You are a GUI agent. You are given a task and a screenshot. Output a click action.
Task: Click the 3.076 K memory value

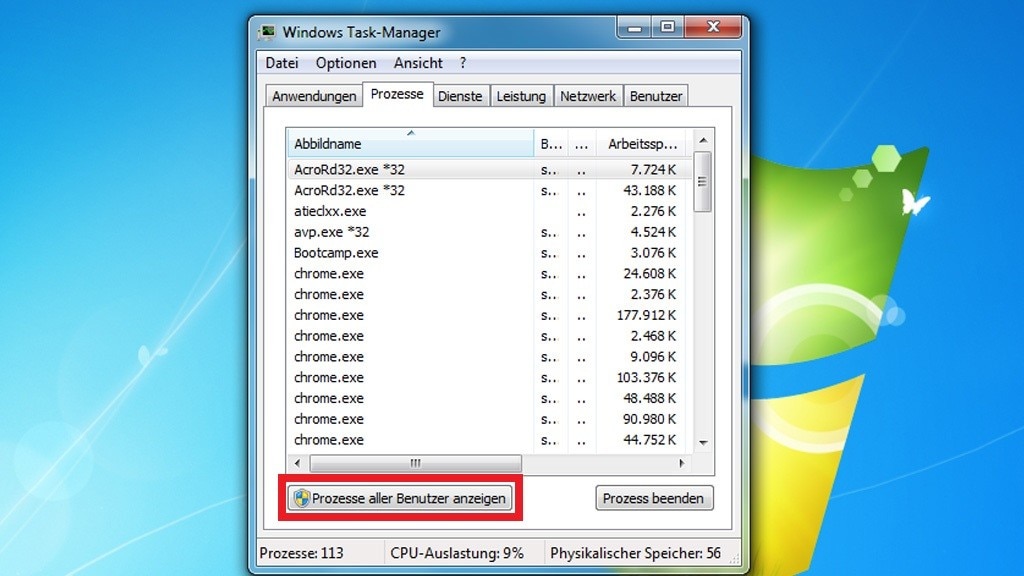[653, 253]
